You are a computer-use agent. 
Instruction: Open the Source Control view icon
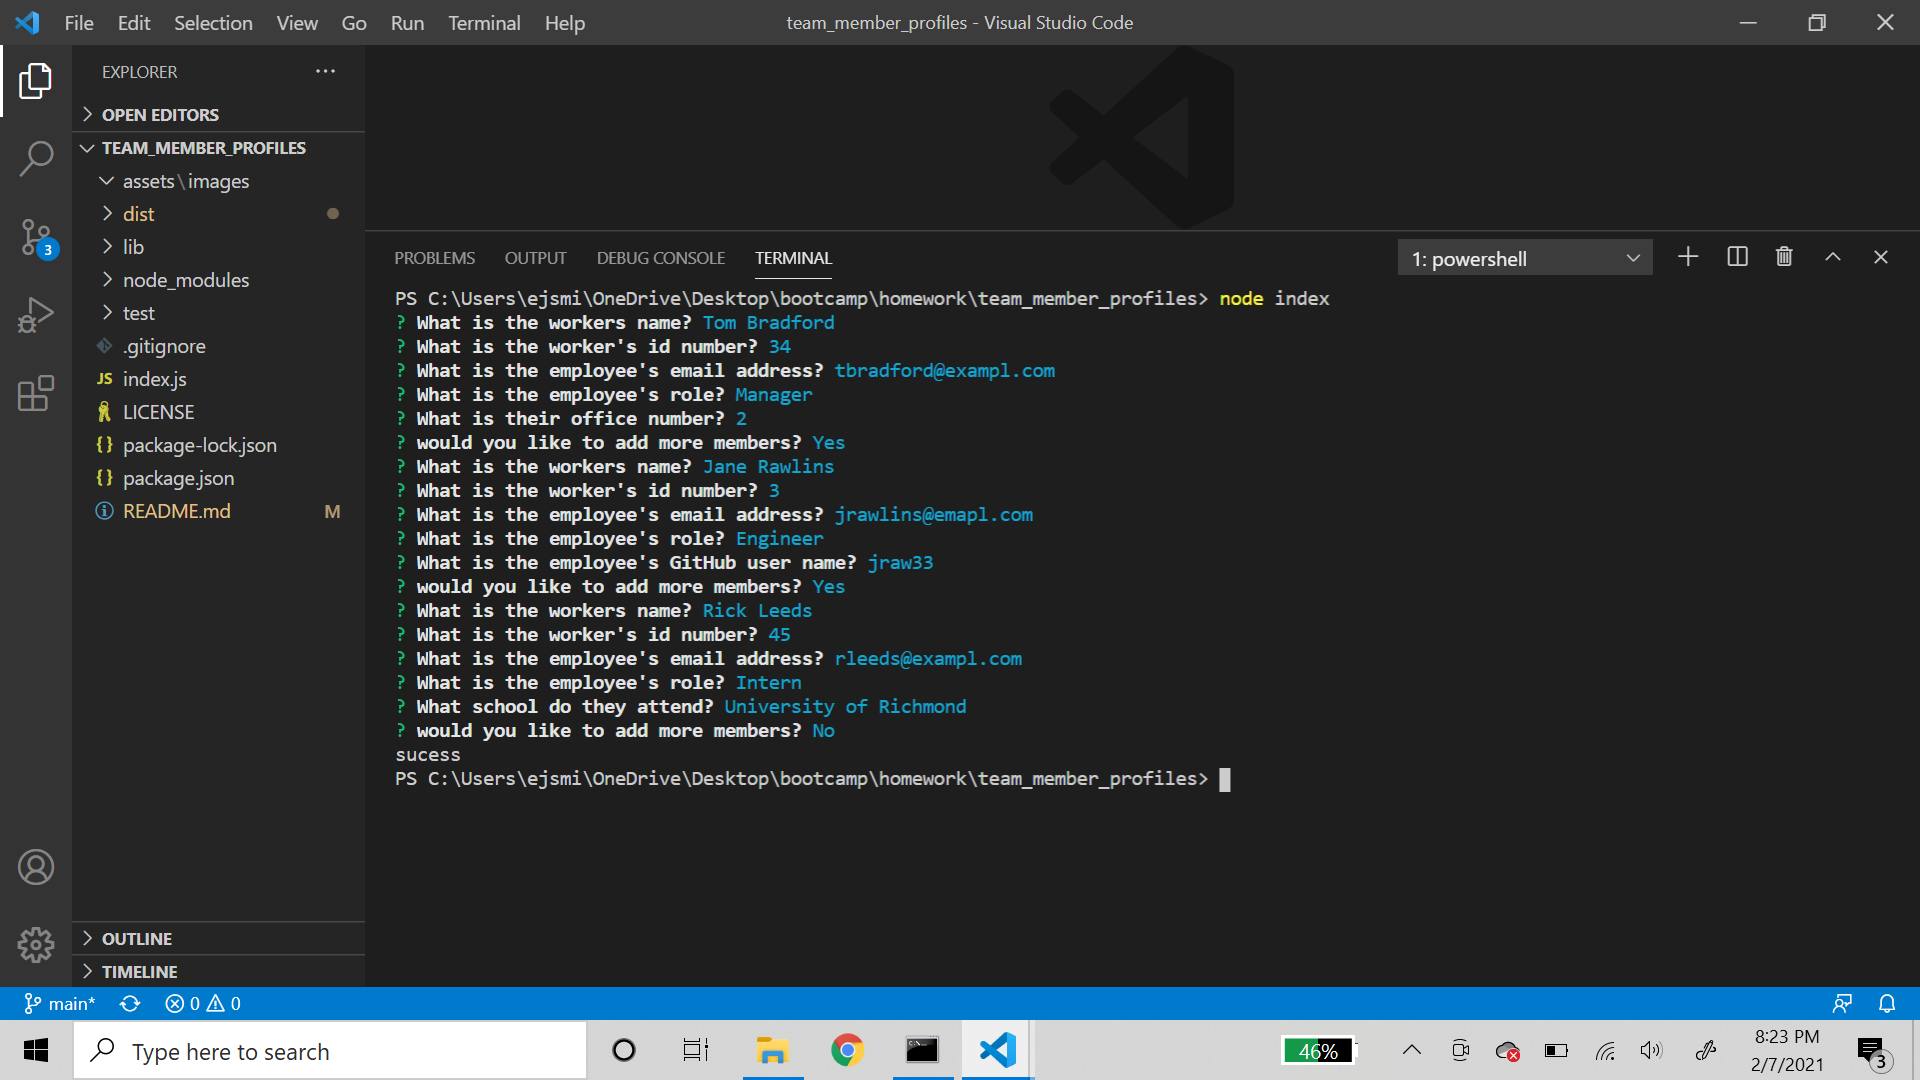click(x=36, y=238)
